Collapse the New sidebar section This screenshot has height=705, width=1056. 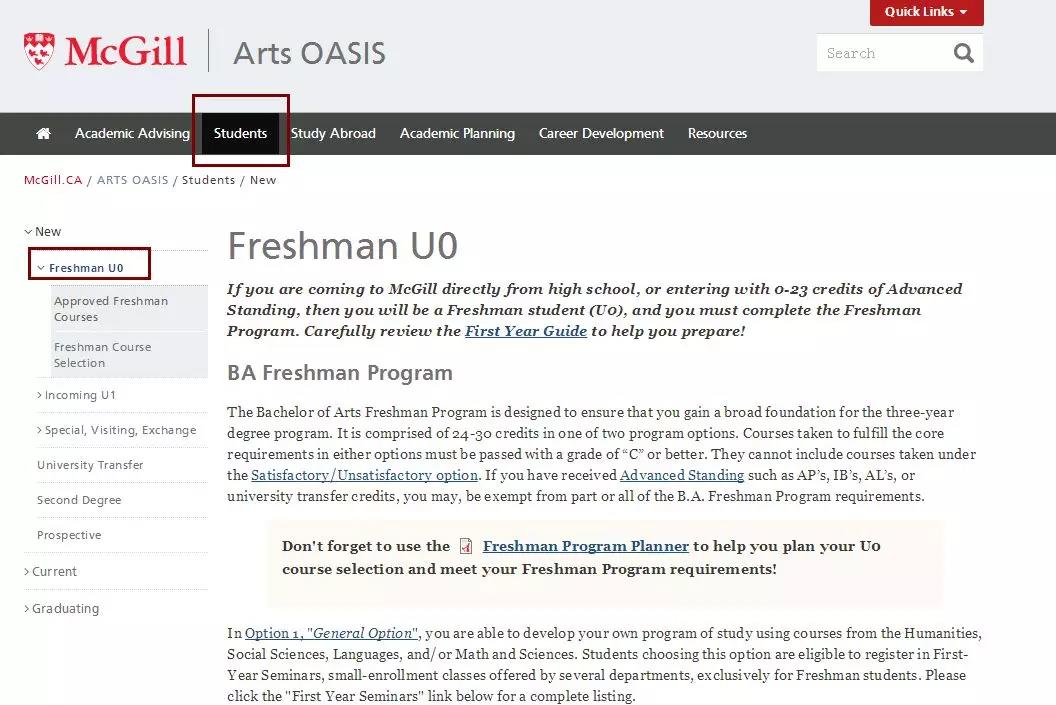[28, 232]
